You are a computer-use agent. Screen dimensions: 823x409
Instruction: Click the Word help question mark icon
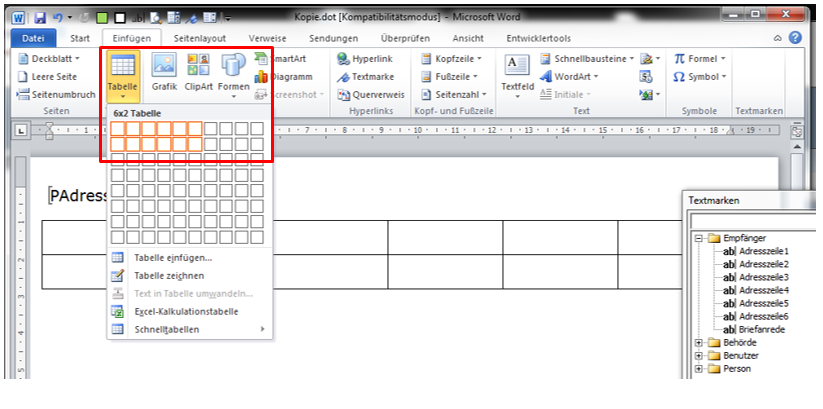pyautogui.click(x=795, y=38)
